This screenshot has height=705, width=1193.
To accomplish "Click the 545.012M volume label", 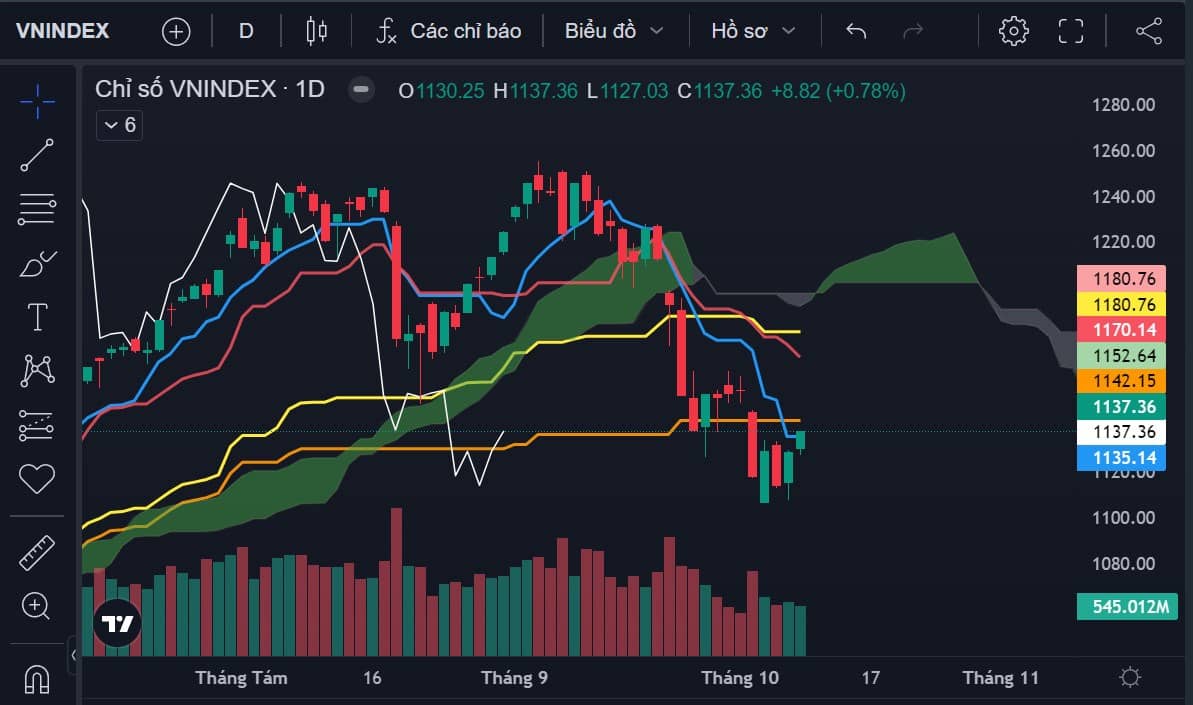I will 1127,607.
